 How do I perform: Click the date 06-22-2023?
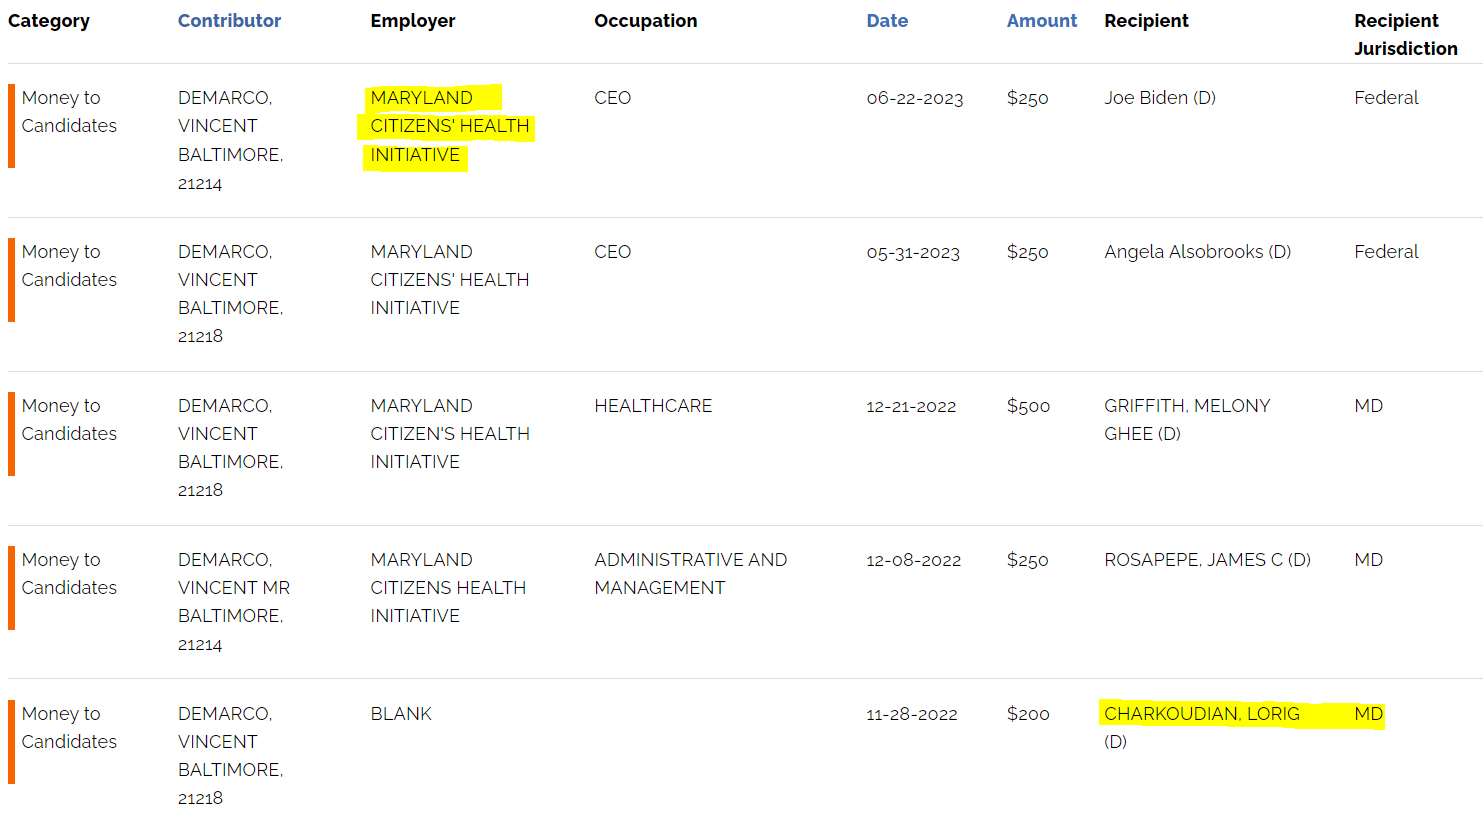click(x=914, y=98)
